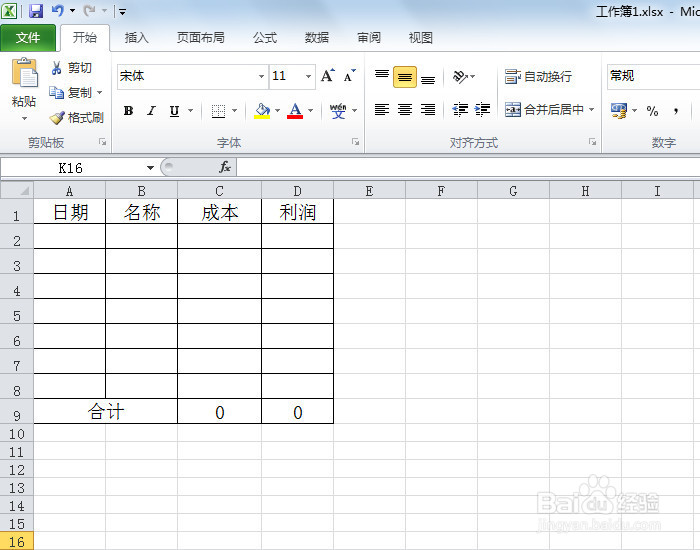Image resolution: width=700 pixels, height=550 pixels.
Task: Apply comma style number format
Action: pos(676,111)
